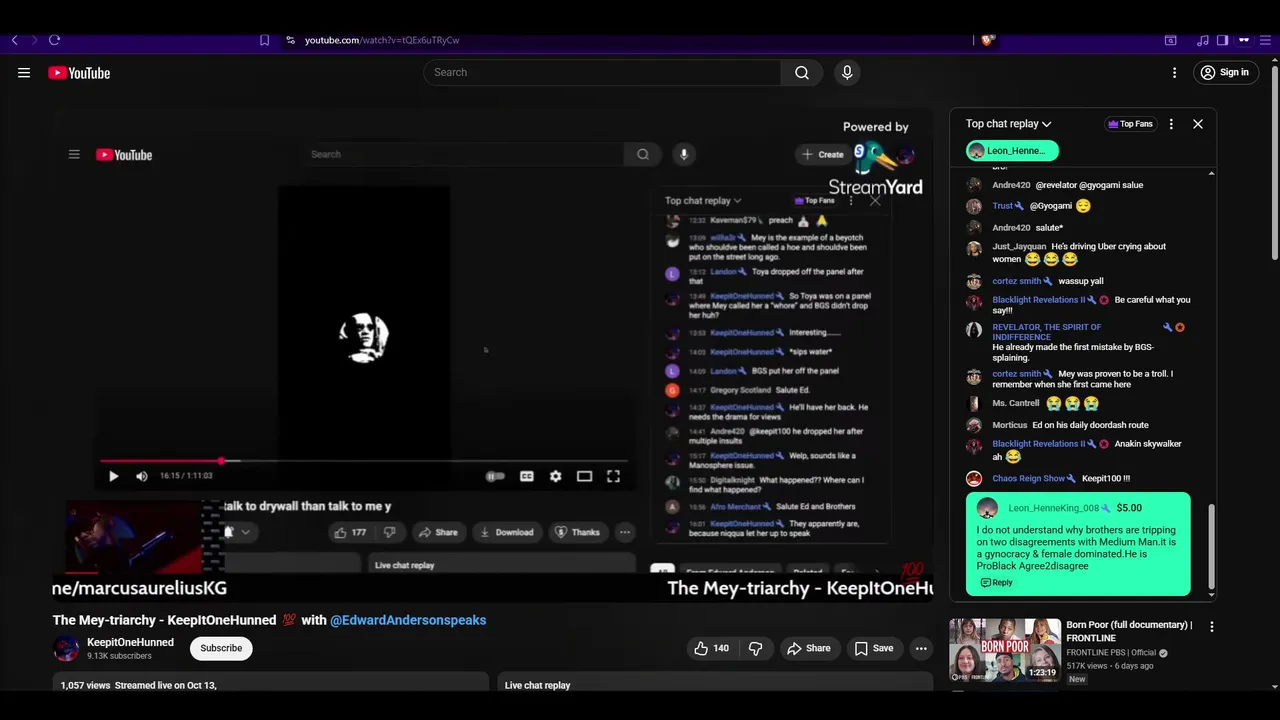Subscribe to KeepitOneHunned
This screenshot has height=720, width=1280.
pos(221,648)
